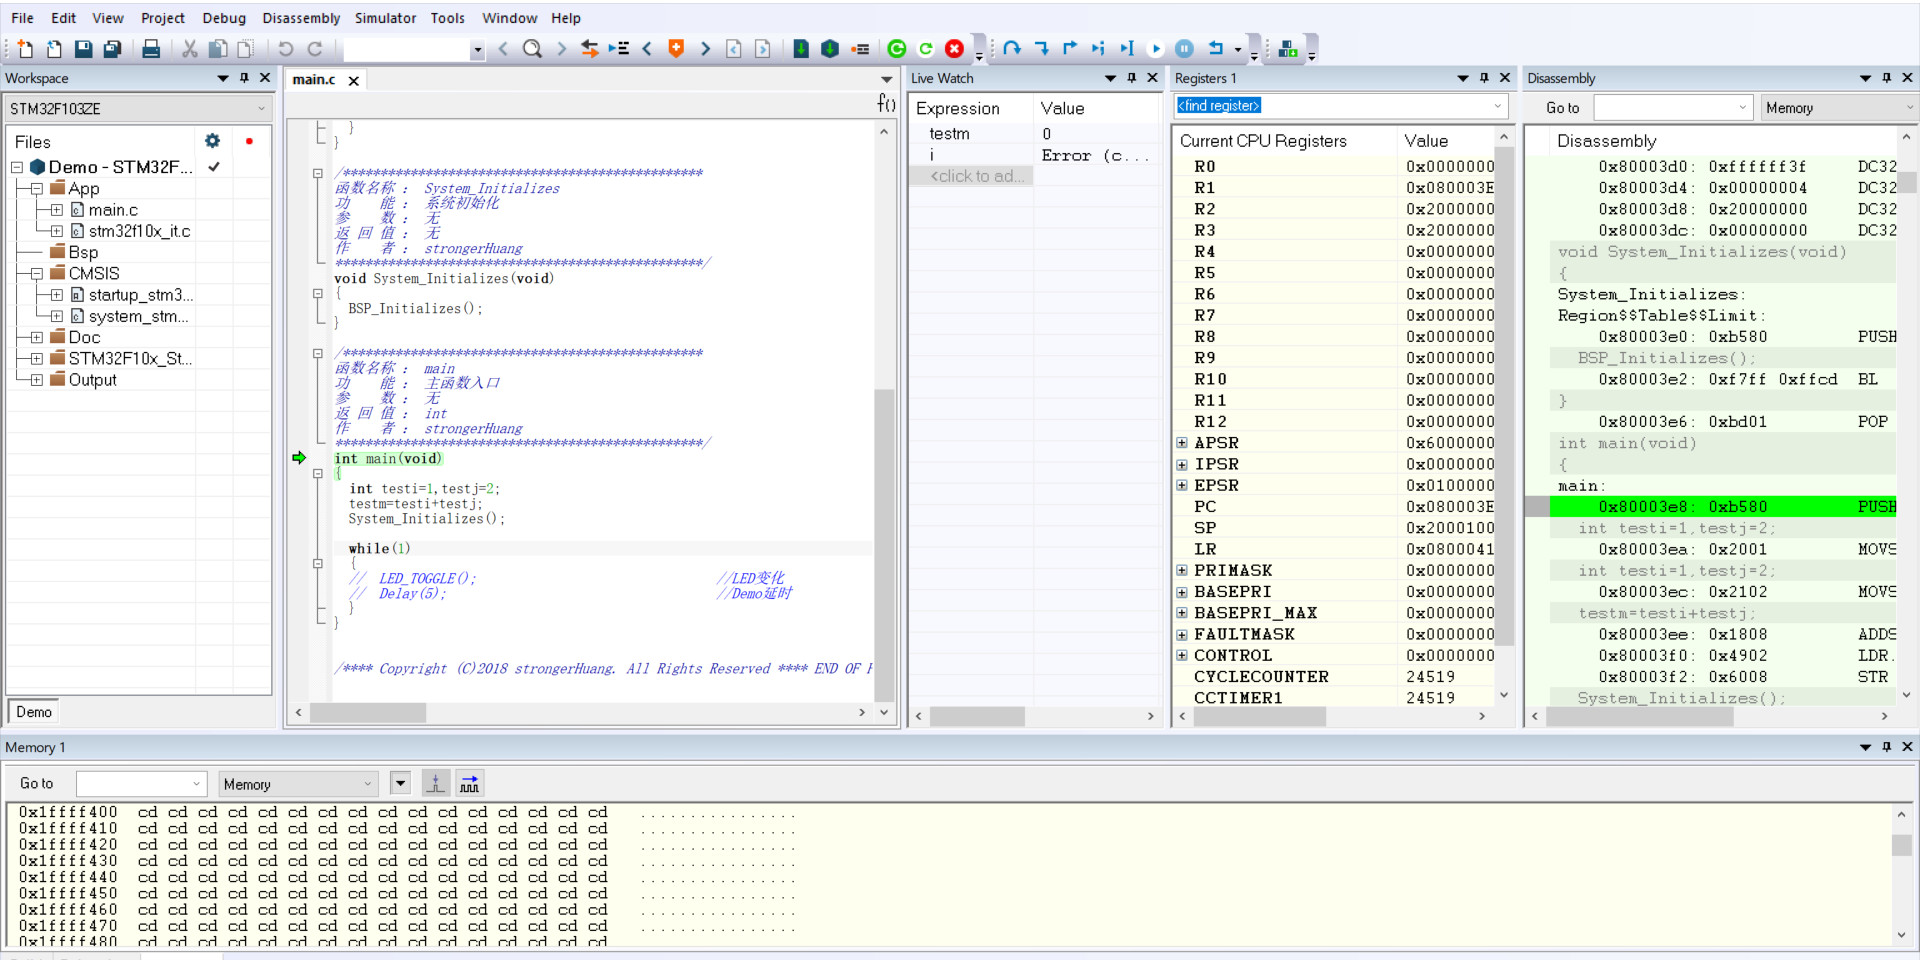Print the current document

click(151, 48)
